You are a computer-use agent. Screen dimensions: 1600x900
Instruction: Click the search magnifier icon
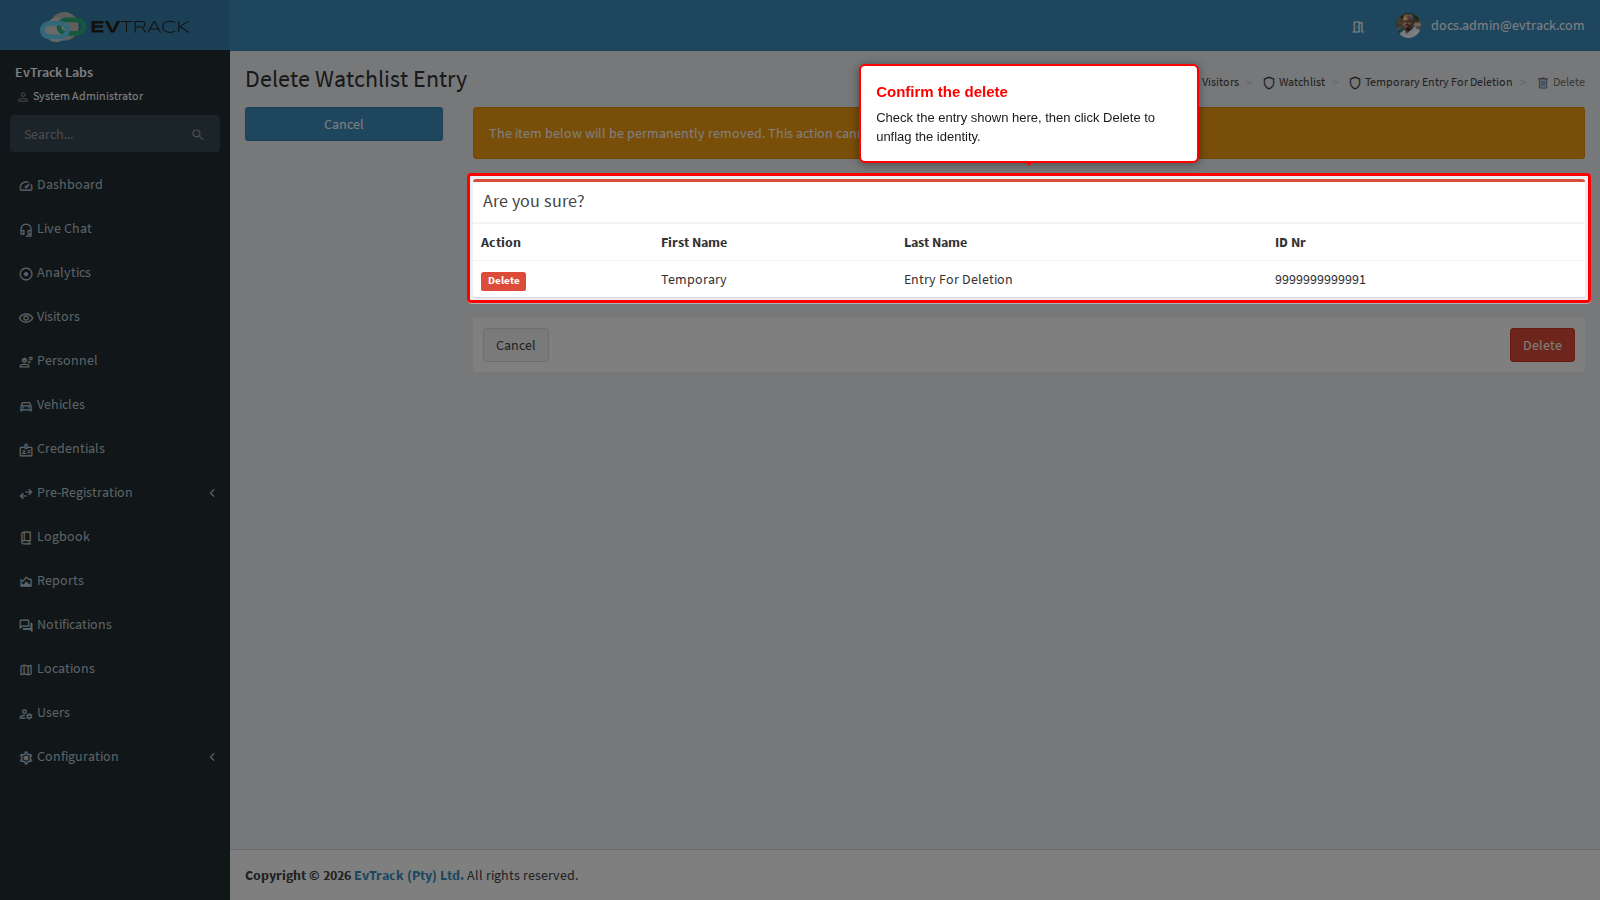pyautogui.click(x=198, y=135)
